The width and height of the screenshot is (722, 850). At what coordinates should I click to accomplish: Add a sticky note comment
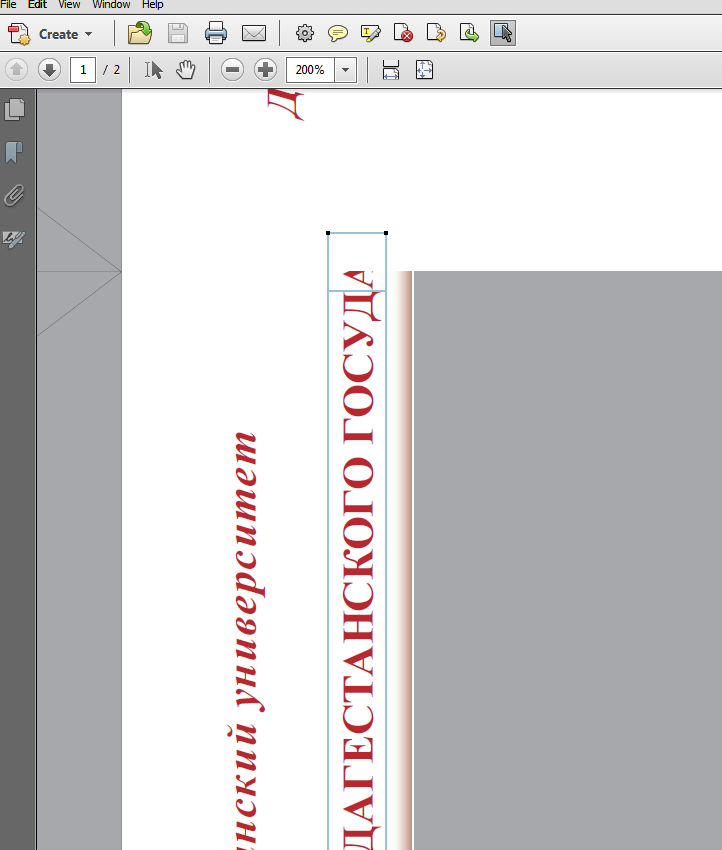pyautogui.click(x=338, y=34)
